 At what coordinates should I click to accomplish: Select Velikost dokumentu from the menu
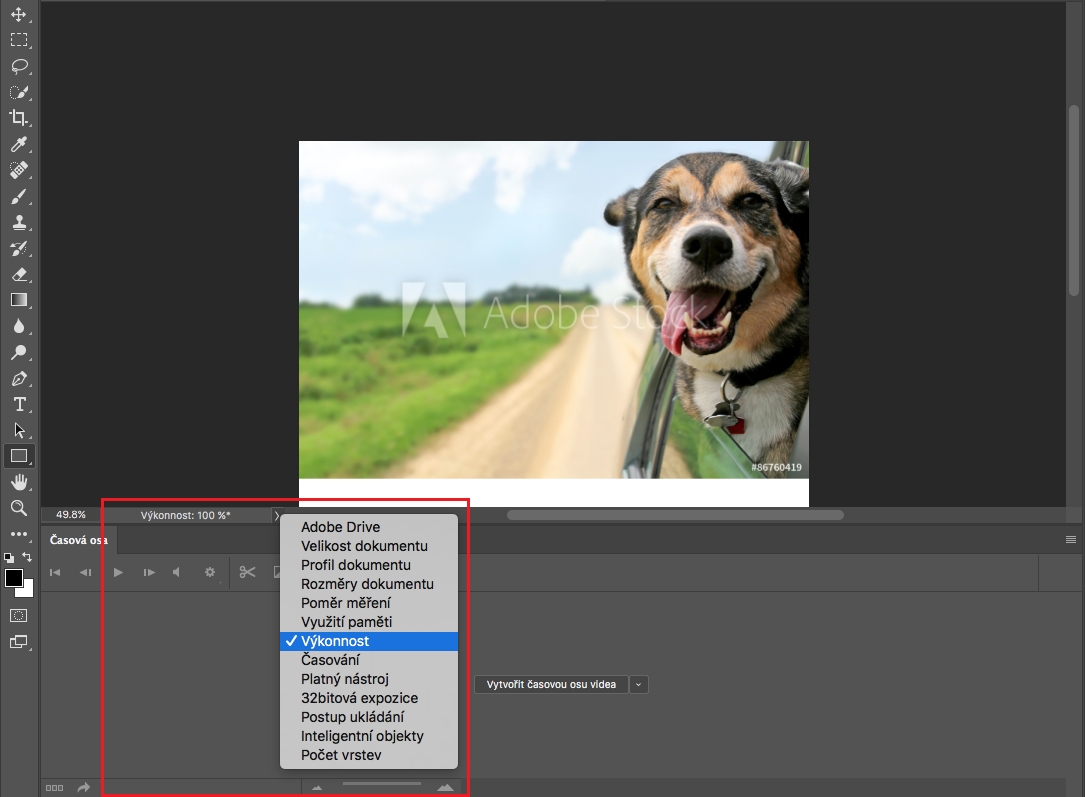point(364,546)
